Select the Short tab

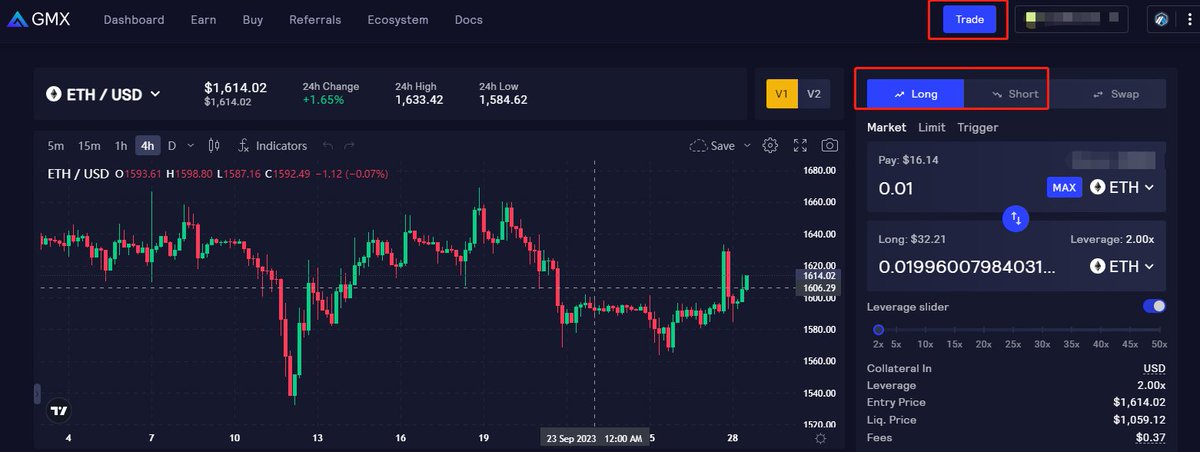[x=1015, y=94]
